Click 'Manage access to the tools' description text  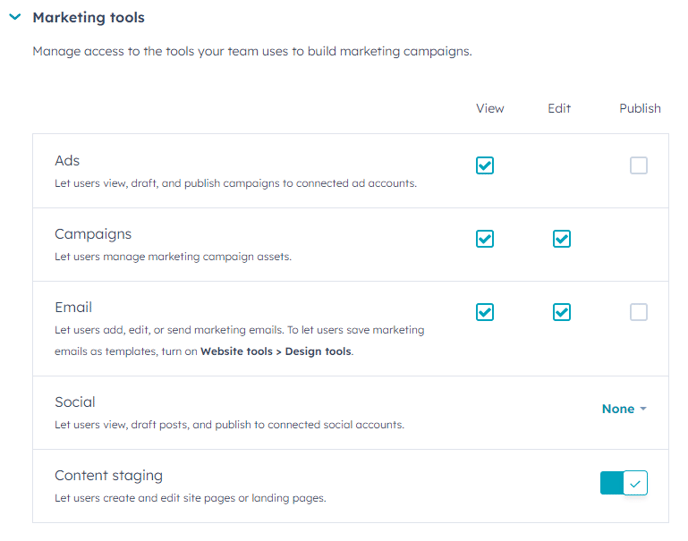tap(252, 51)
